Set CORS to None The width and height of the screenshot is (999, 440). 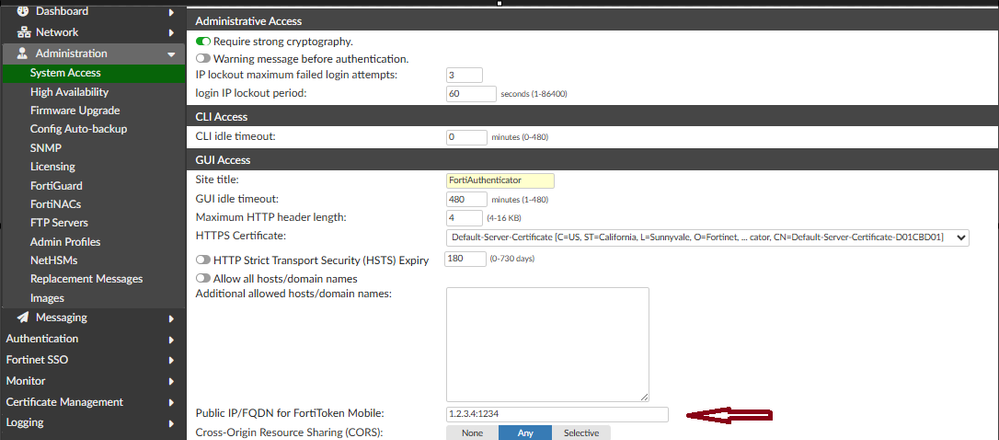(472, 433)
